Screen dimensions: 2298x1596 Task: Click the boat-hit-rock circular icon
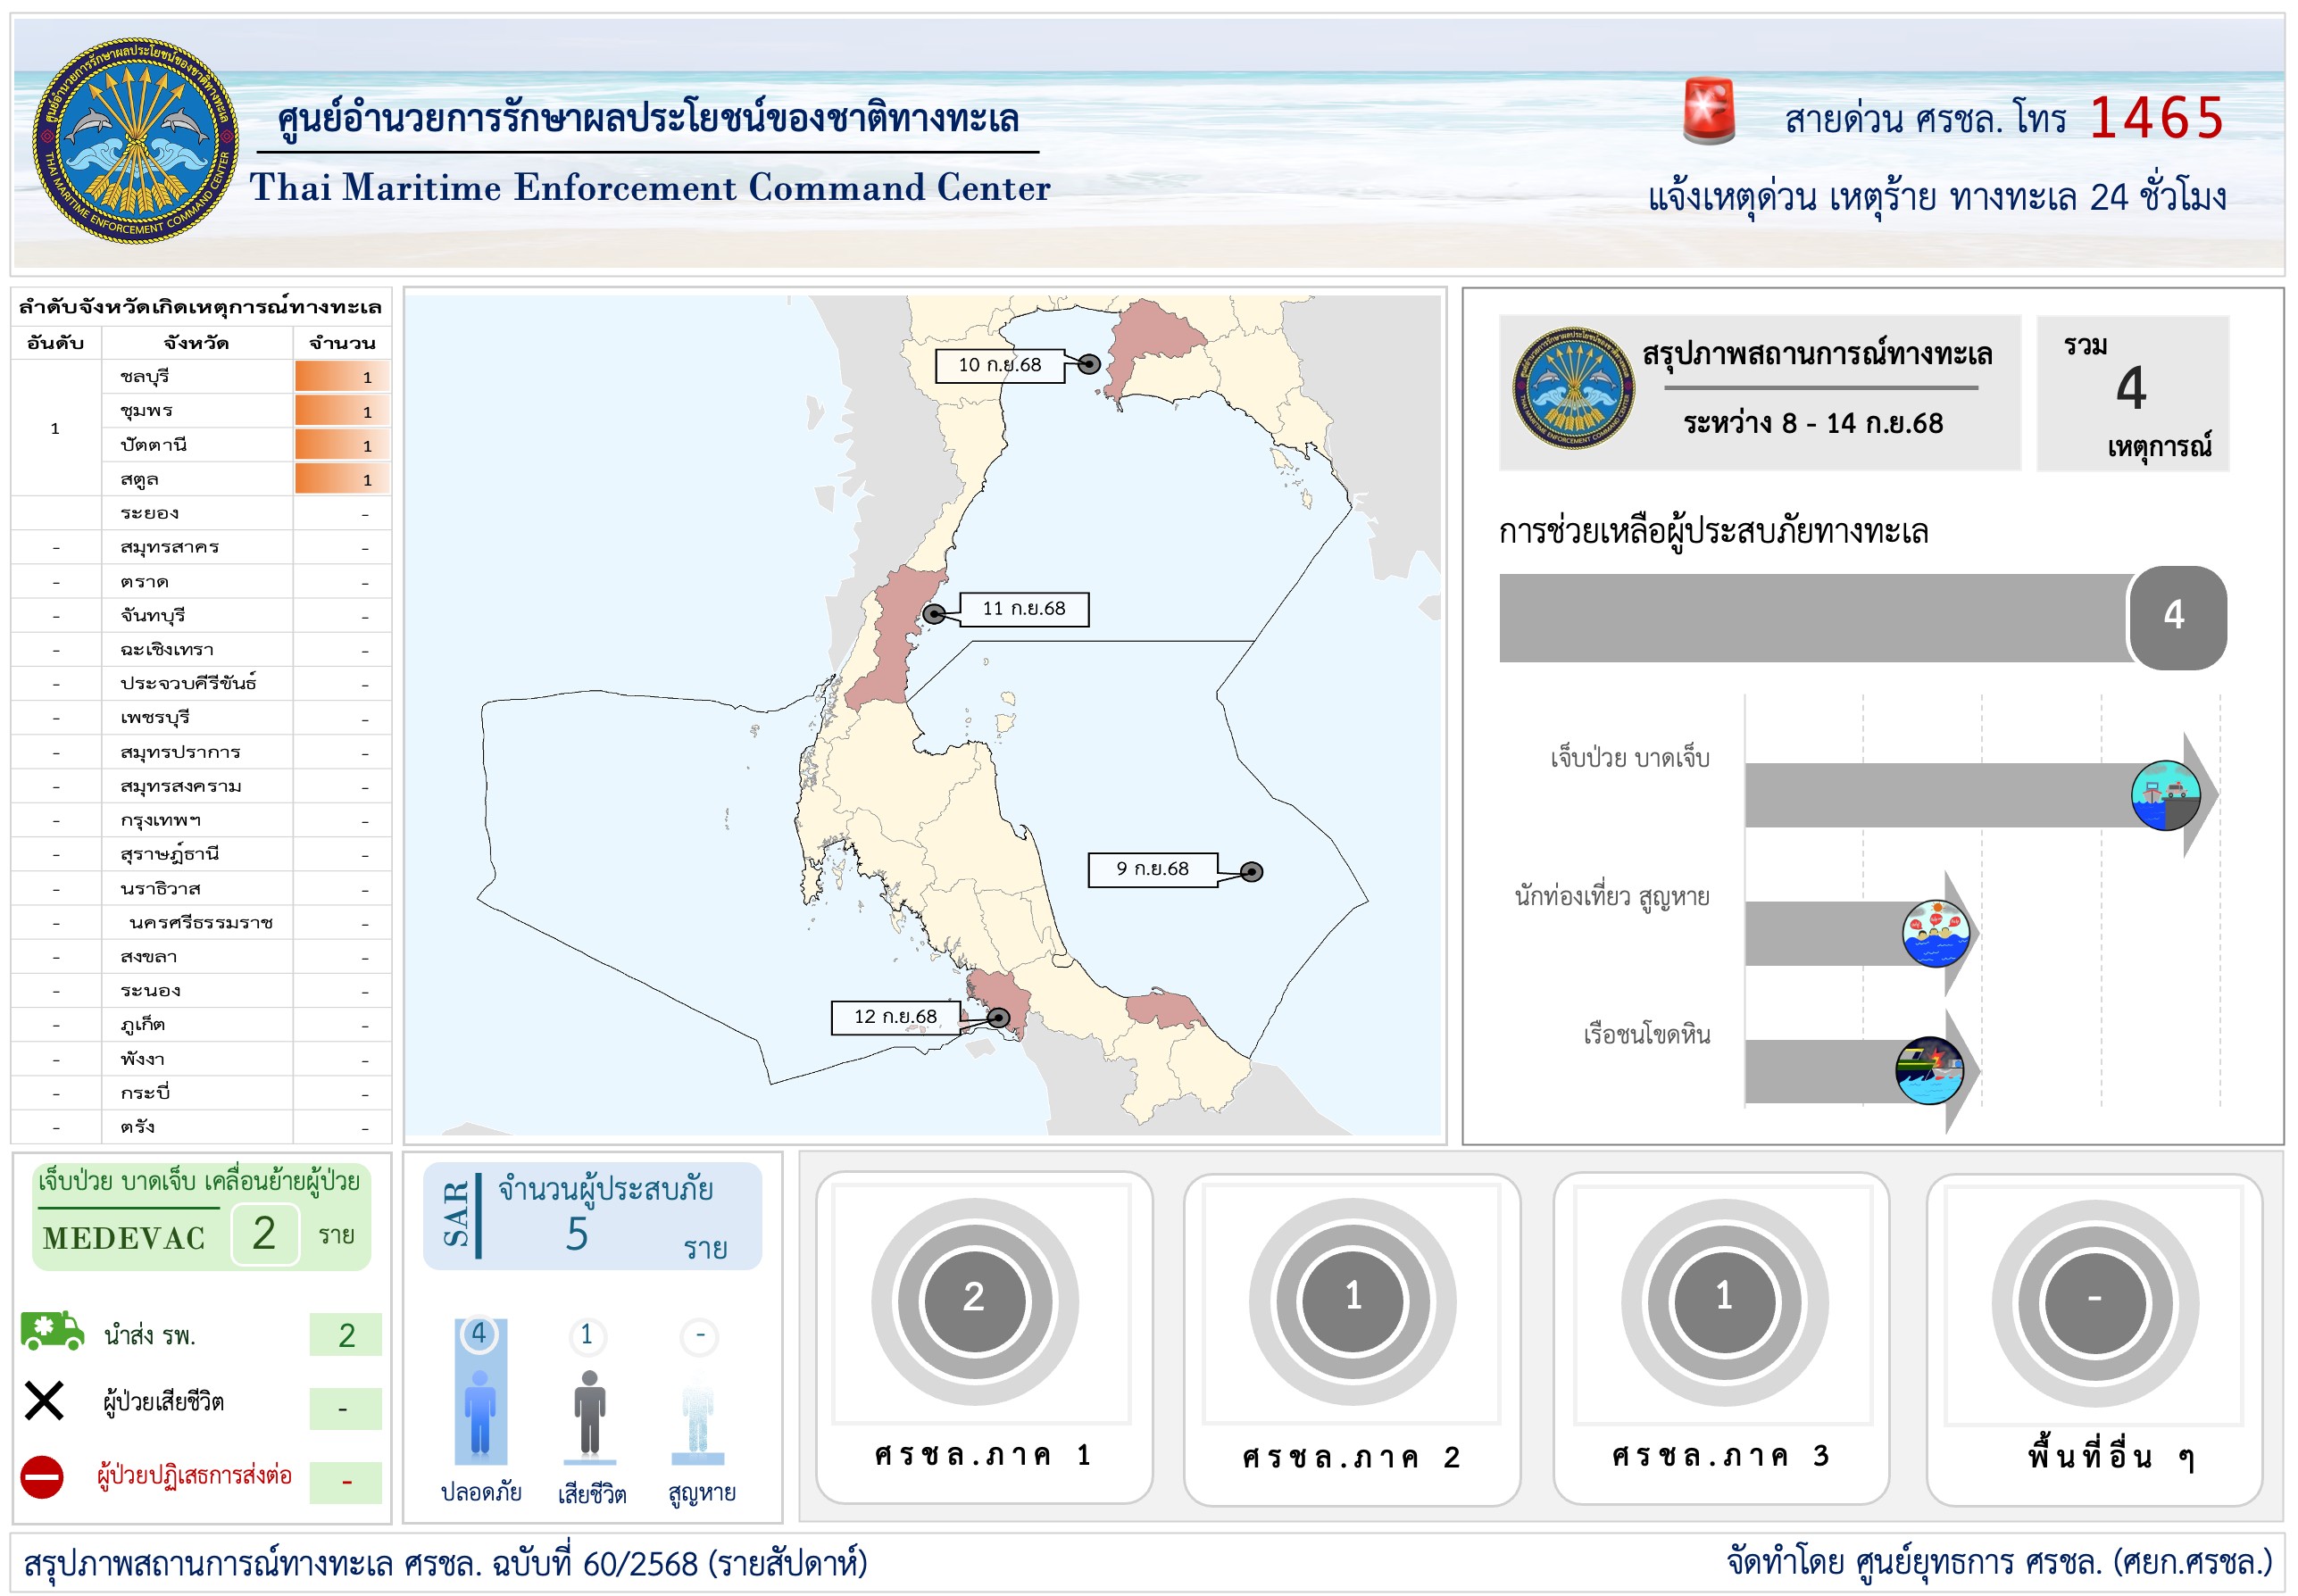click(x=1929, y=1070)
